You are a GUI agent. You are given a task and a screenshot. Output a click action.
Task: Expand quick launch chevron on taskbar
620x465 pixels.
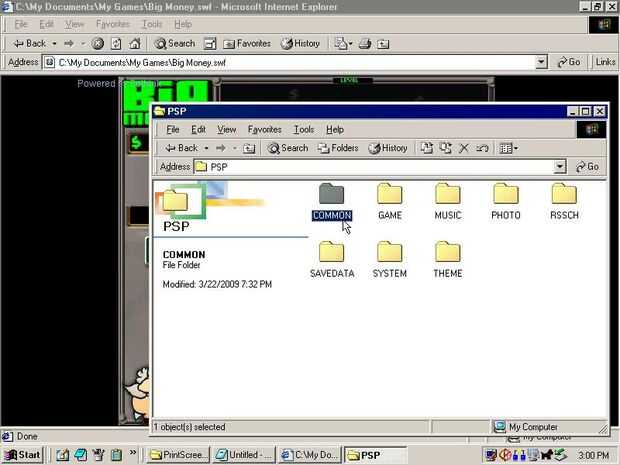[133, 452]
